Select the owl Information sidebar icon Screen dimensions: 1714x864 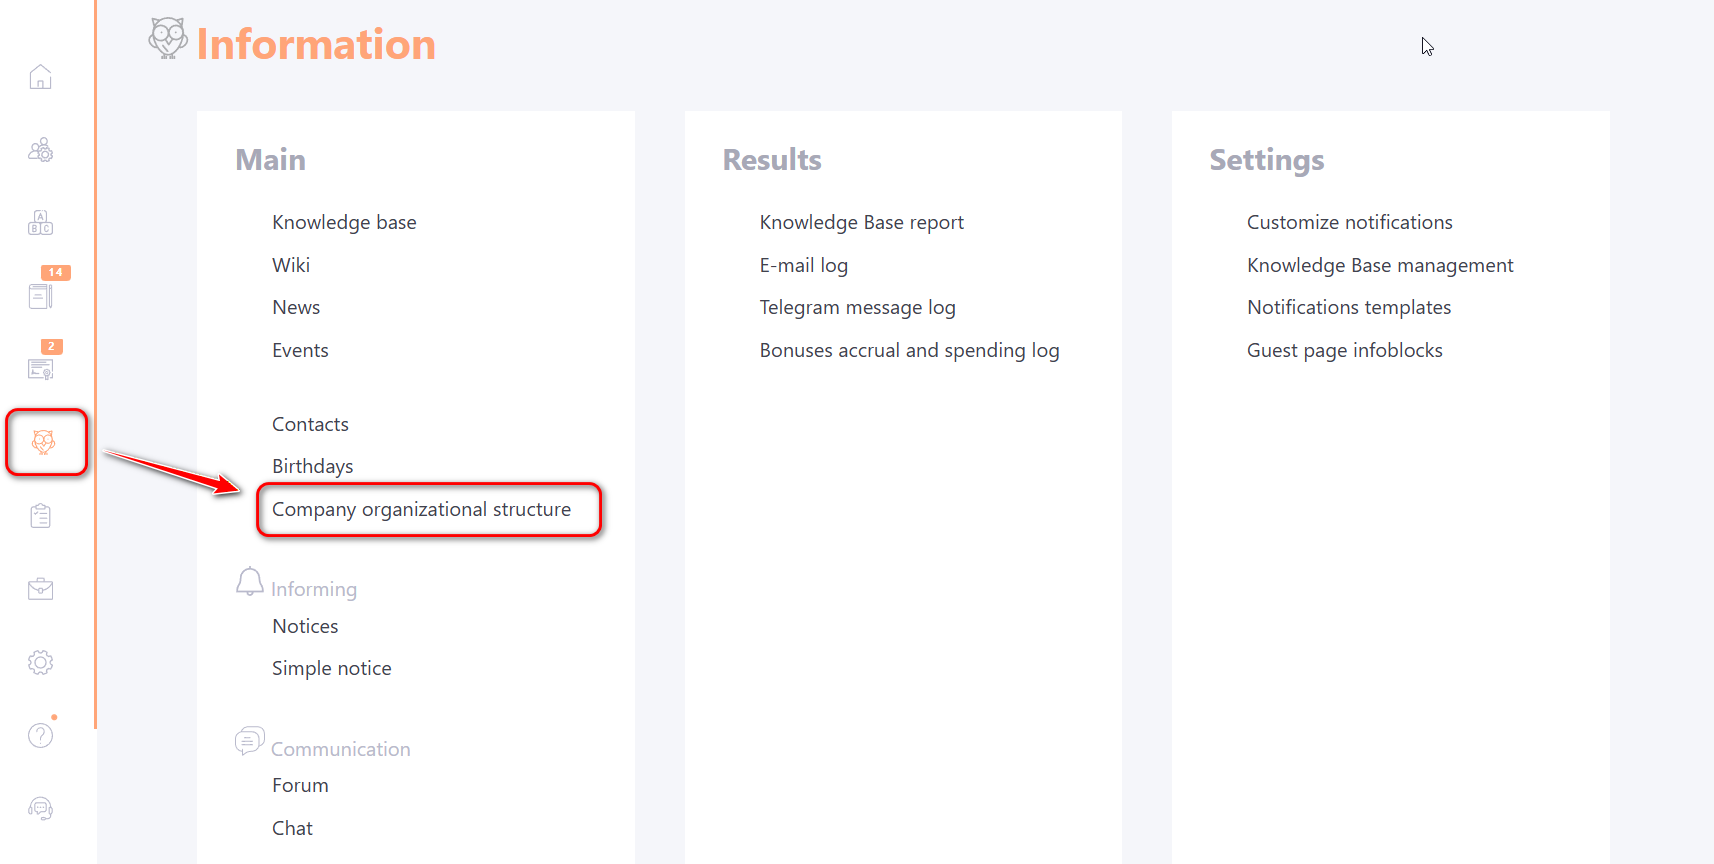pos(44,442)
